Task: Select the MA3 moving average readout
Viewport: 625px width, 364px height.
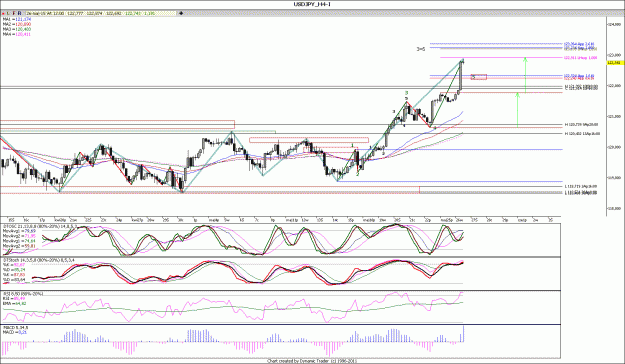Action: click(17, 29)
